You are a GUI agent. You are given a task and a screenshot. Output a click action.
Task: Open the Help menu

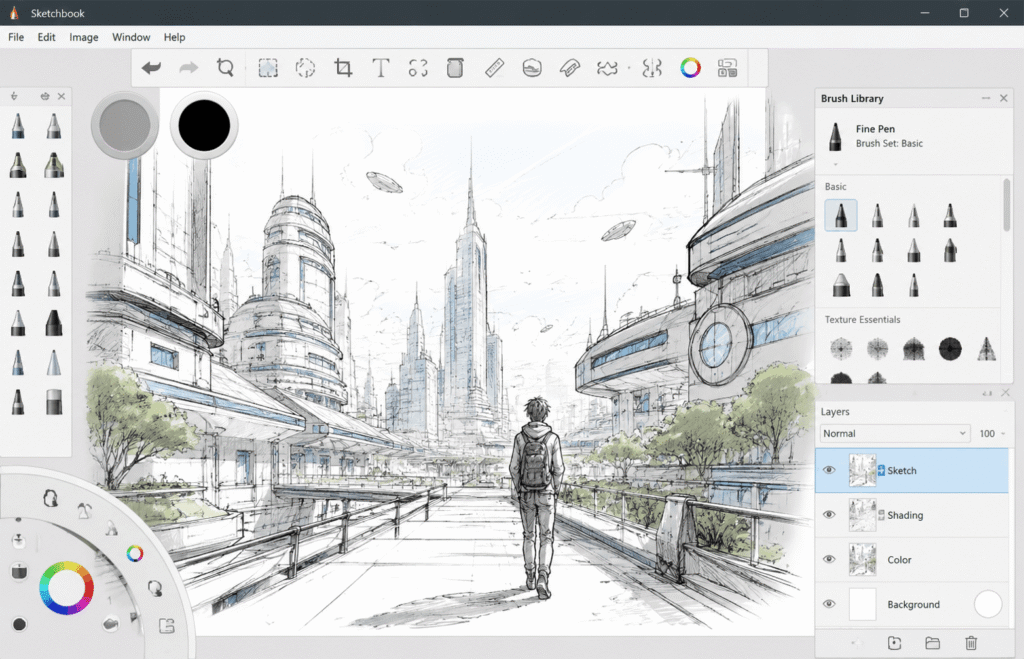(174, 37)
